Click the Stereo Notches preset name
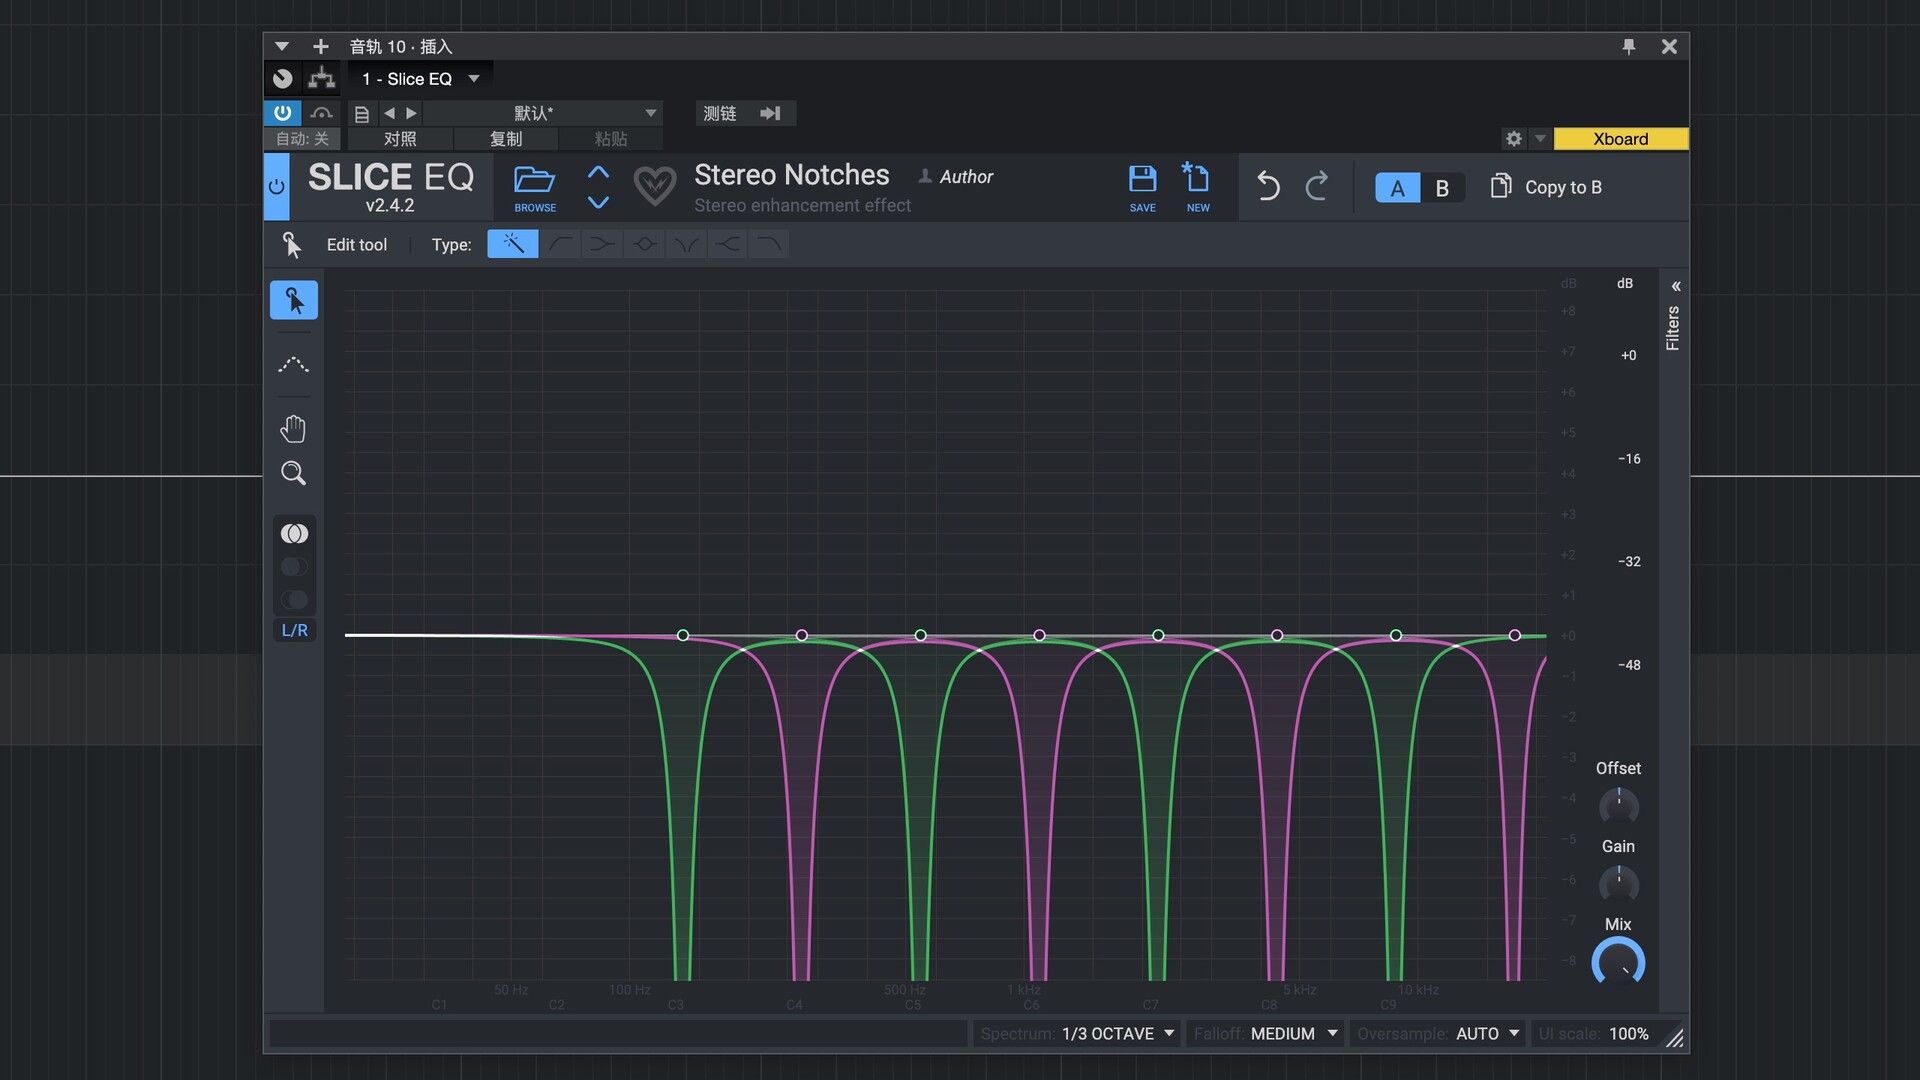This screenshot has width=1920, height=1080. (792, 175)
